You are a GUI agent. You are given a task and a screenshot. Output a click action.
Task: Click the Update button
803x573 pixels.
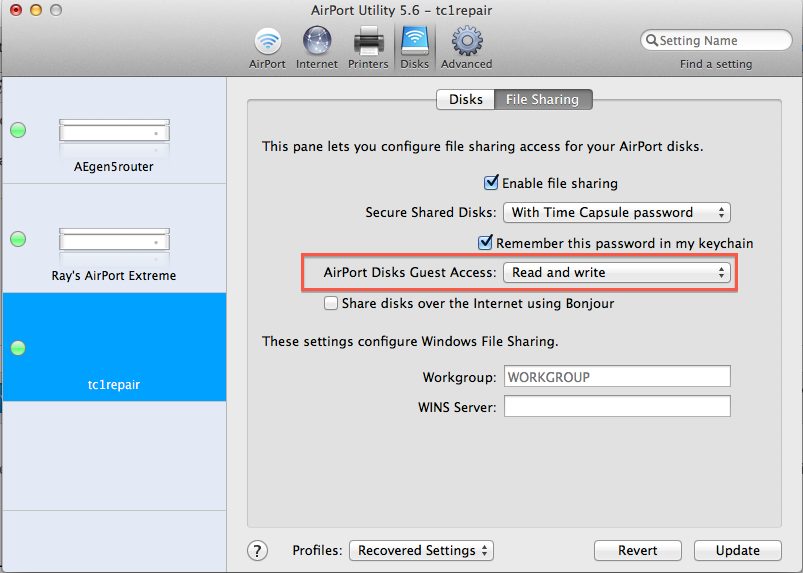pyautogui.click(x=737, y=550)
